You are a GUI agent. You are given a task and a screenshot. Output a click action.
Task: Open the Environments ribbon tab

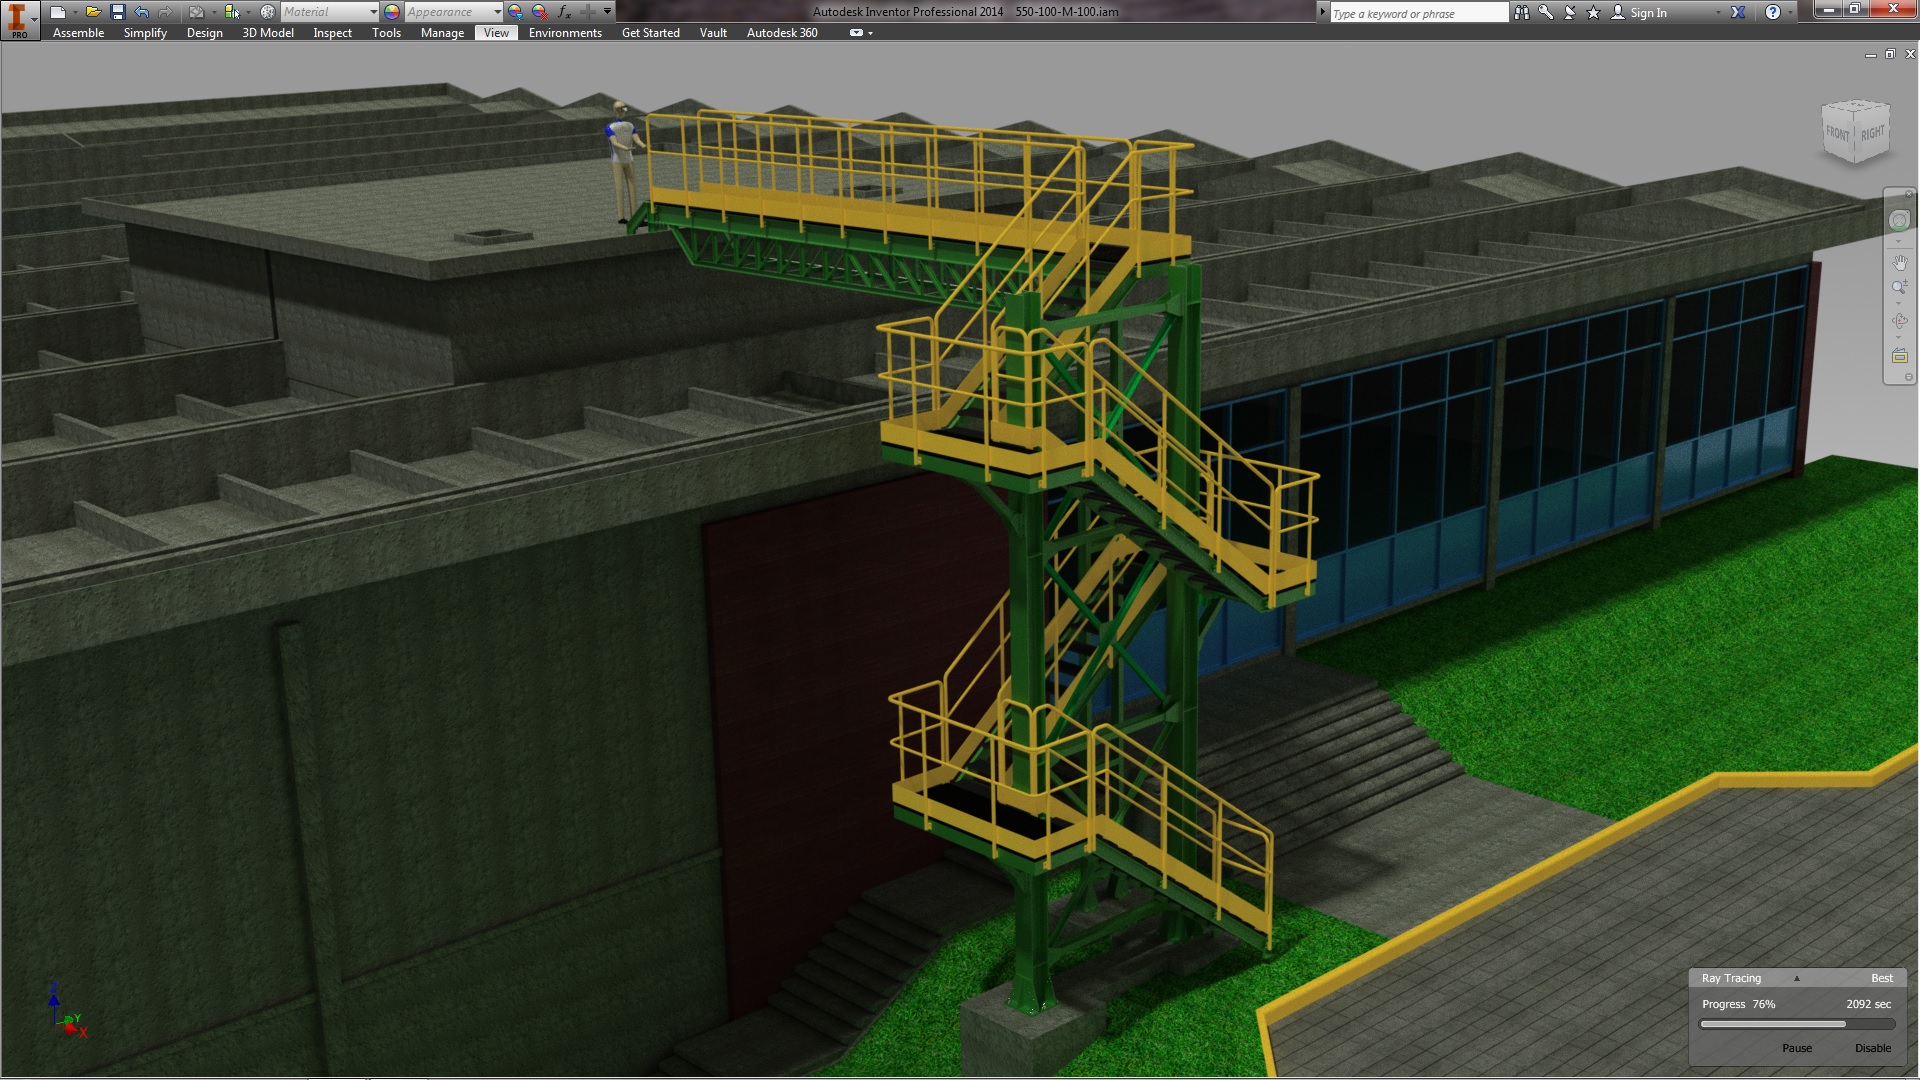[565, 33]
